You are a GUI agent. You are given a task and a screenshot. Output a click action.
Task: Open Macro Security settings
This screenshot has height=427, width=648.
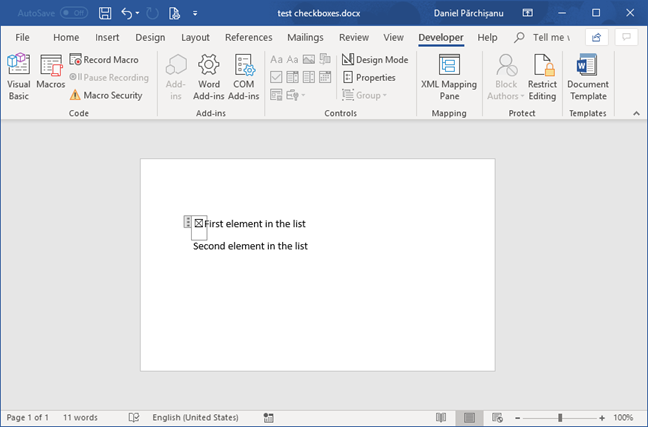tap(106, 95)
